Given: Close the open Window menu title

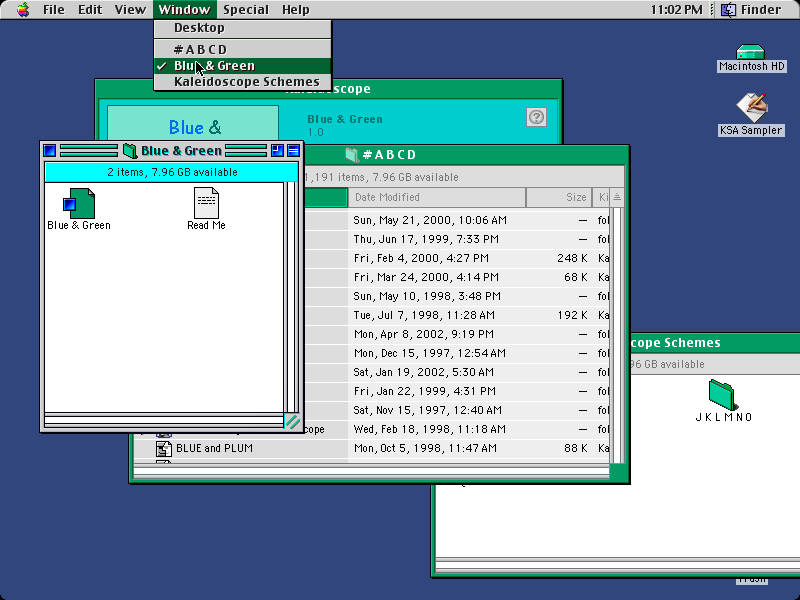Looking at the screenshot, I should point(184,10).
